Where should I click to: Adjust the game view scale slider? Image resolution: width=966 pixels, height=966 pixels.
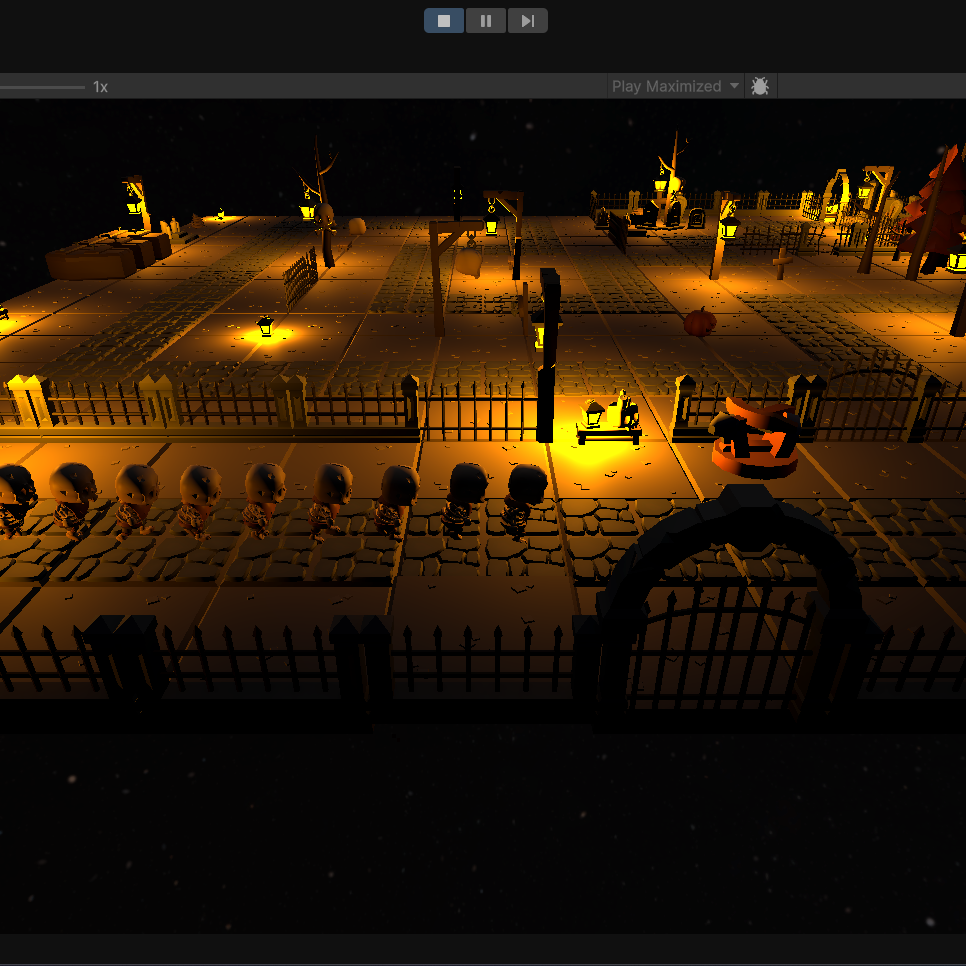click(40, 87)
